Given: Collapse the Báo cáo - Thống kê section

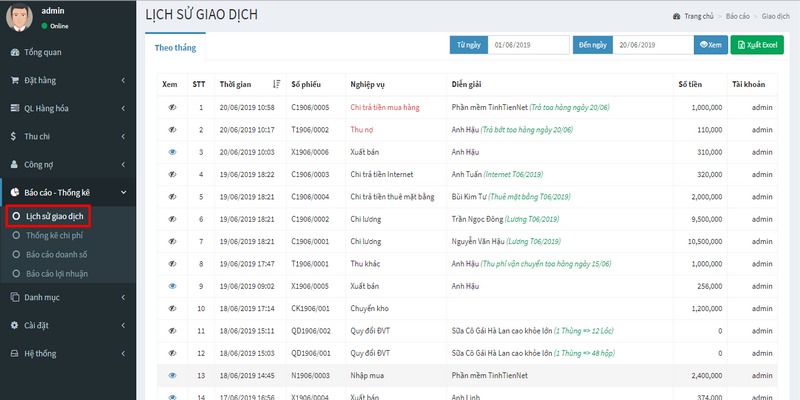Looking at the screenshot, I should pyautogui.click(x=123, y=192).
